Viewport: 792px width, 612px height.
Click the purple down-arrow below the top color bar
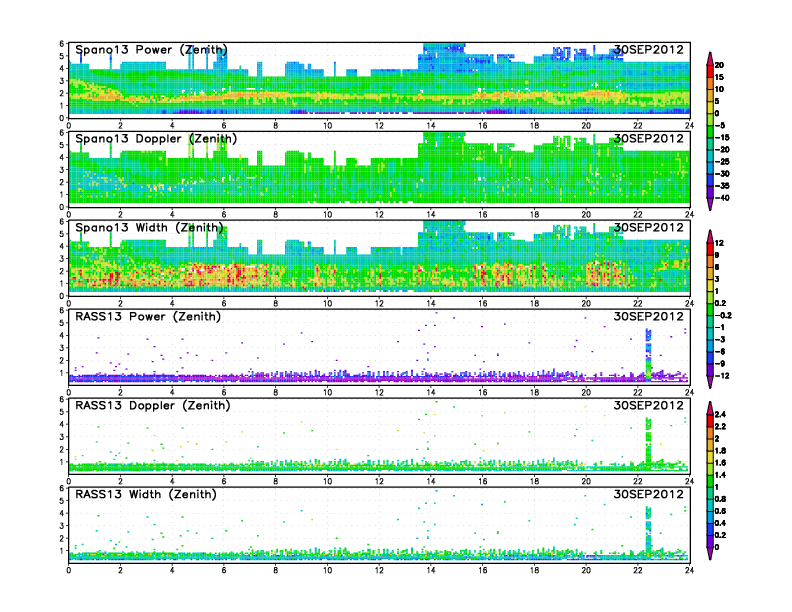[710, 205]
